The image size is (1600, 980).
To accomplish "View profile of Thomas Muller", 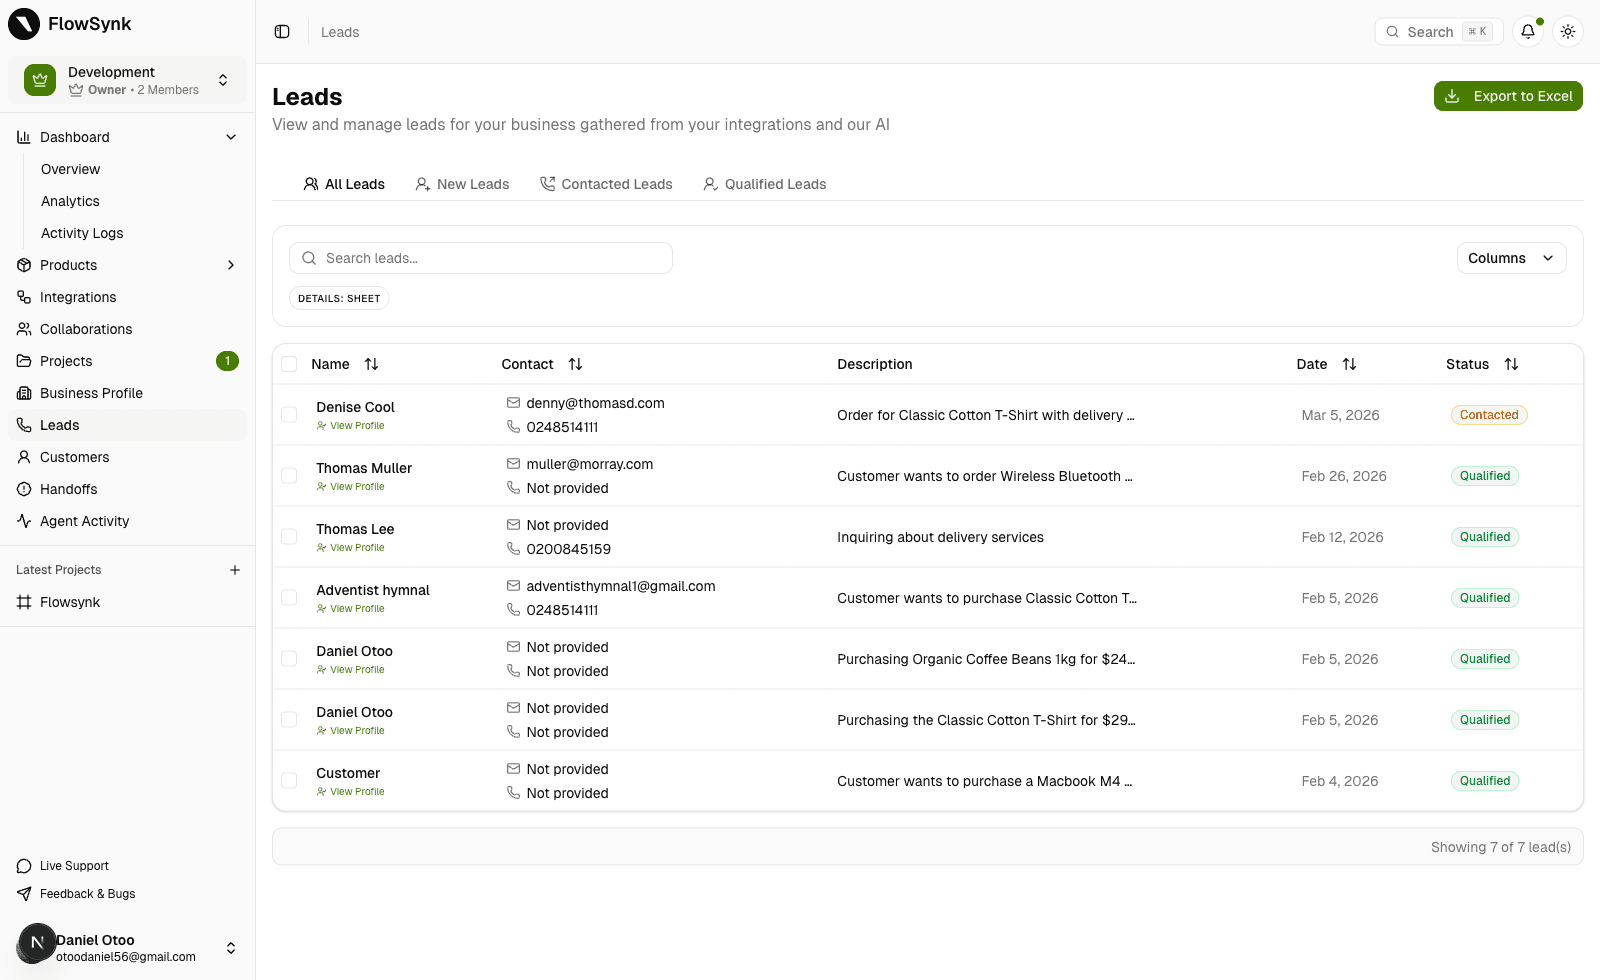I will click(x=356, y=487).
